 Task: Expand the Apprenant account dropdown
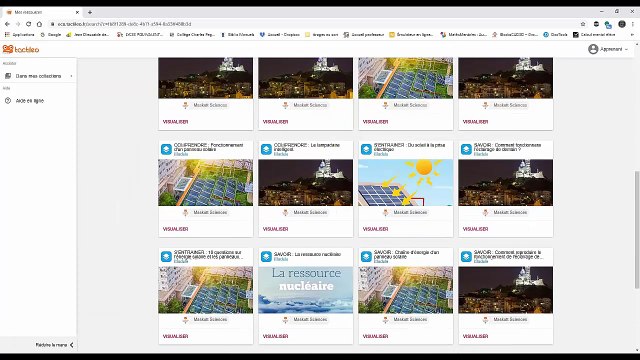[x=626, y=49]
